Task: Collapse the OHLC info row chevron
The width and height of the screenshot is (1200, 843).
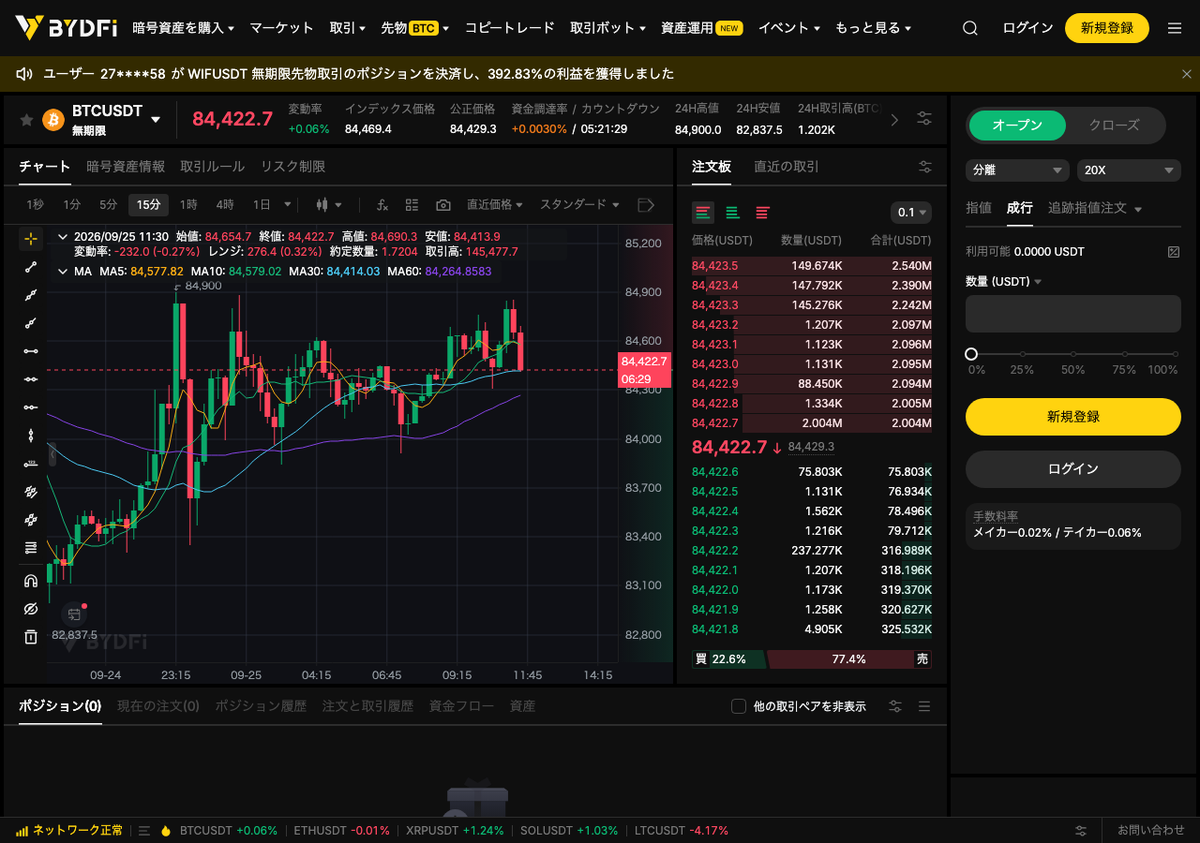Action: 63,237
